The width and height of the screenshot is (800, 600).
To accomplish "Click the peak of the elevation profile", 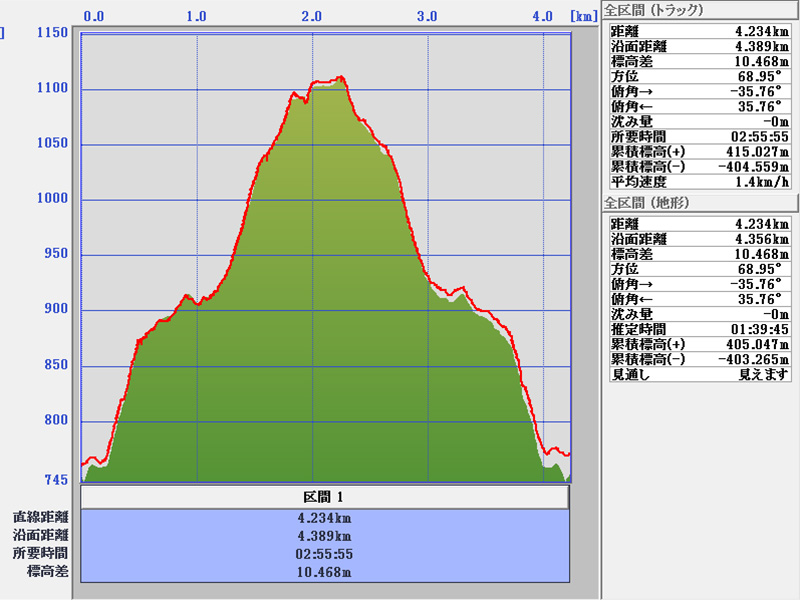I will coord(341,77).
